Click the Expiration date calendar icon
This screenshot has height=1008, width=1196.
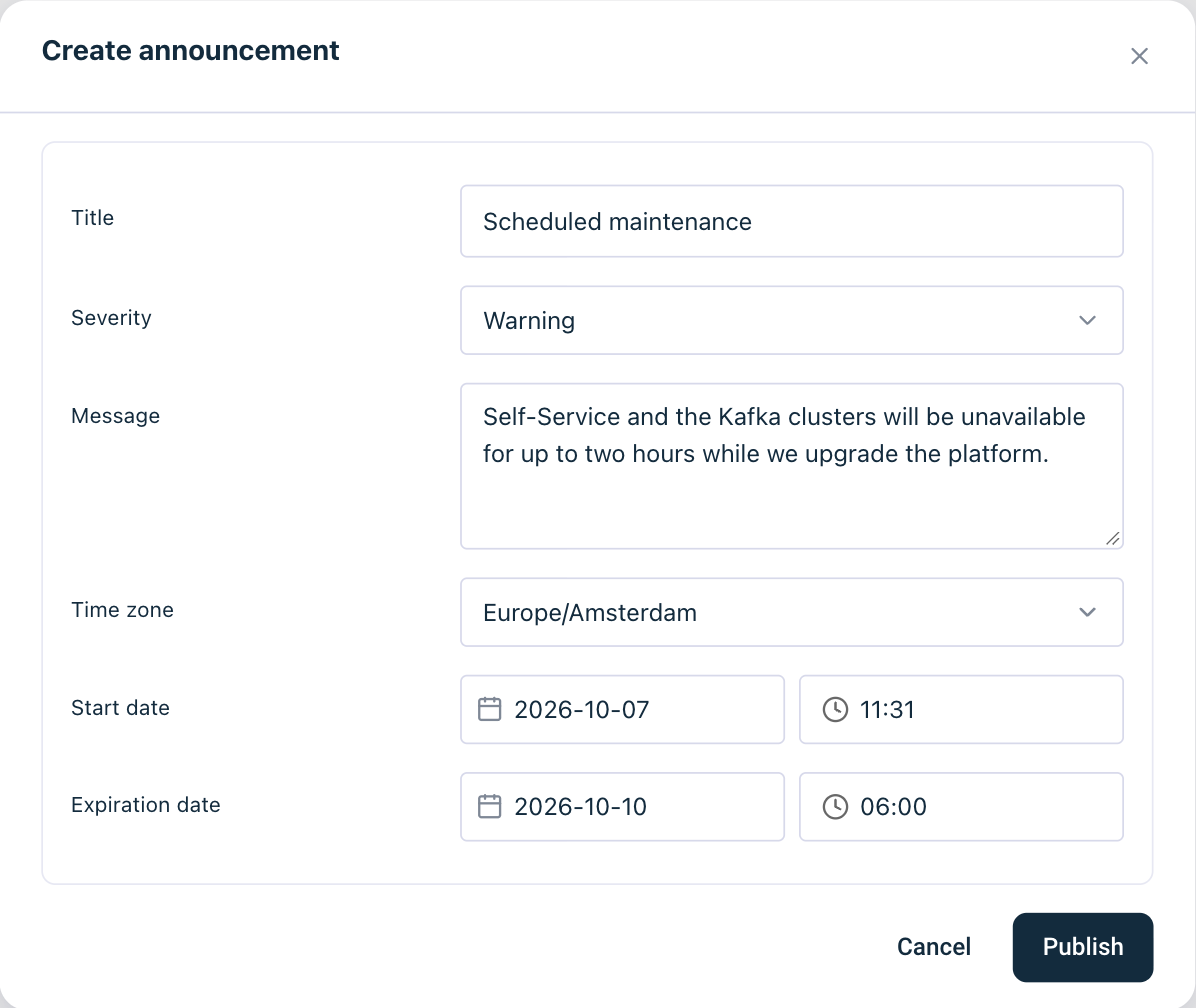pos(489,807)
